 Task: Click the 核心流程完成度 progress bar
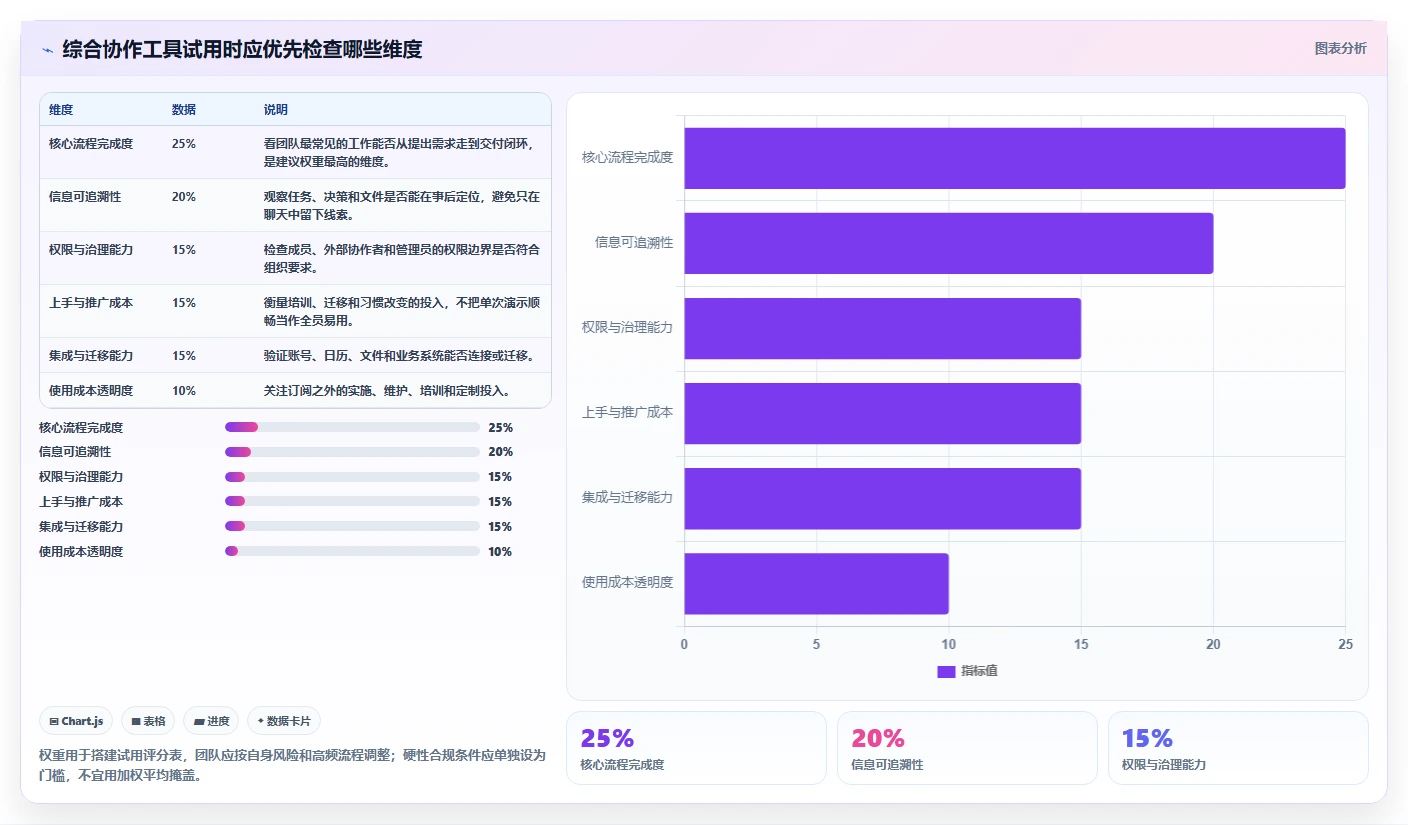(352, 427)
